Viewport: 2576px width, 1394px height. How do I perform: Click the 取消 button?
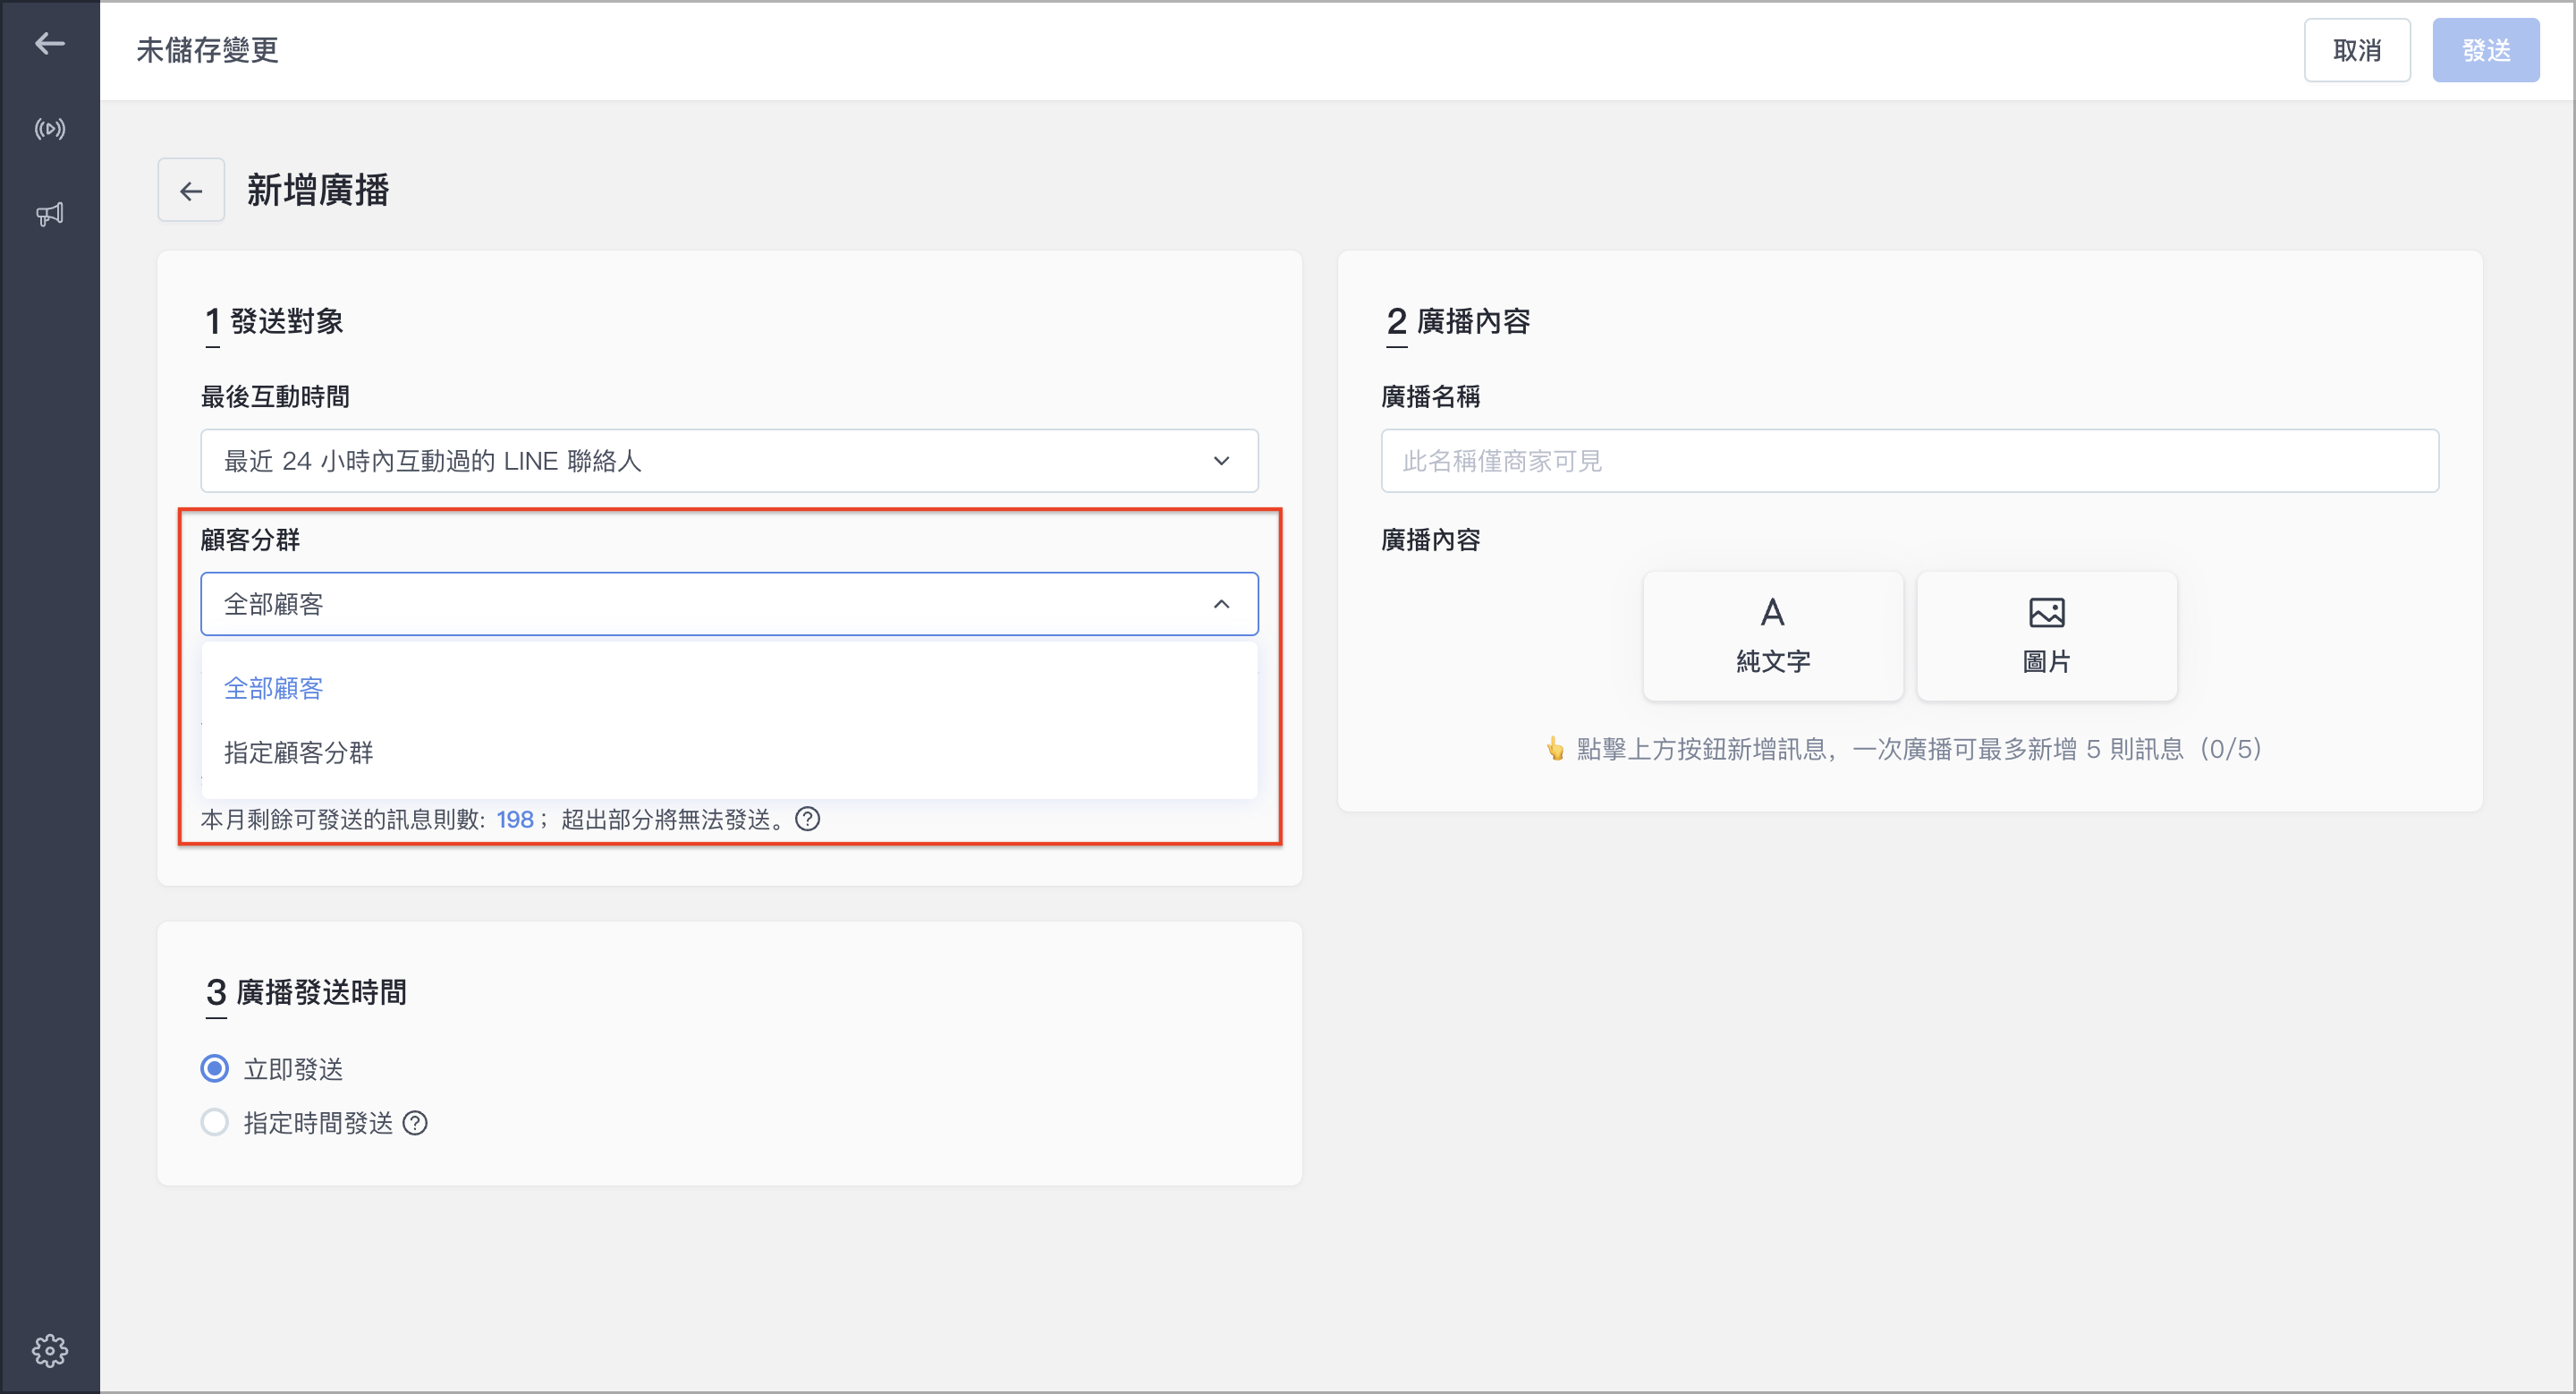coord(2357,50)
